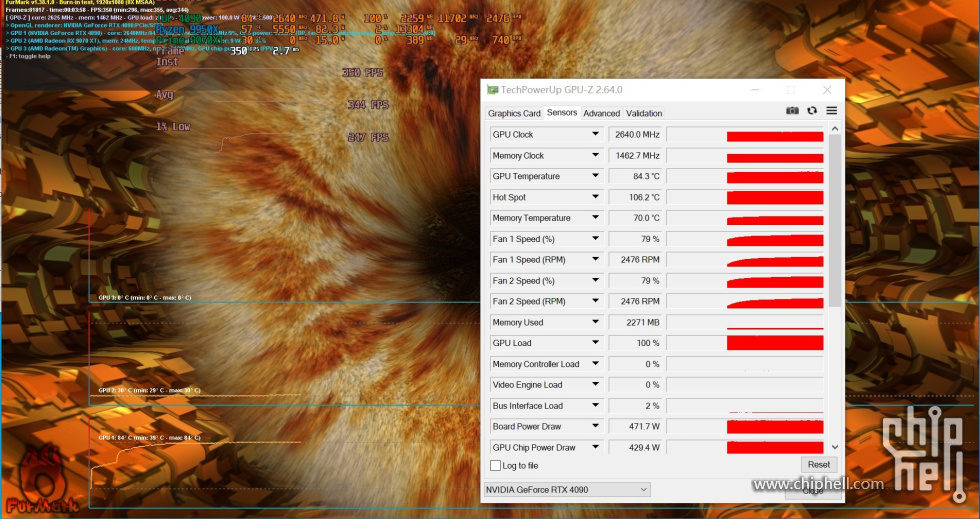This screenshot has width=980, height=519.
Task: Click the sensor list scroll-down arrow
Action: pos(835,447)
